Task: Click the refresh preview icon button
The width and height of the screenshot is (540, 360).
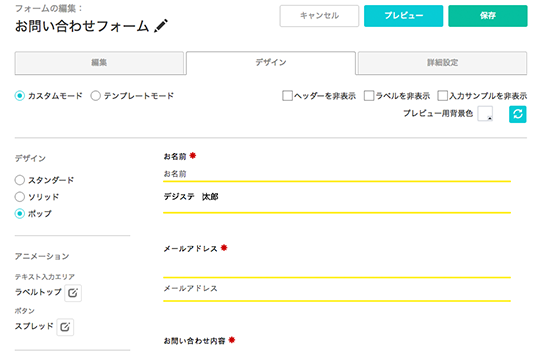Action: 517,114
